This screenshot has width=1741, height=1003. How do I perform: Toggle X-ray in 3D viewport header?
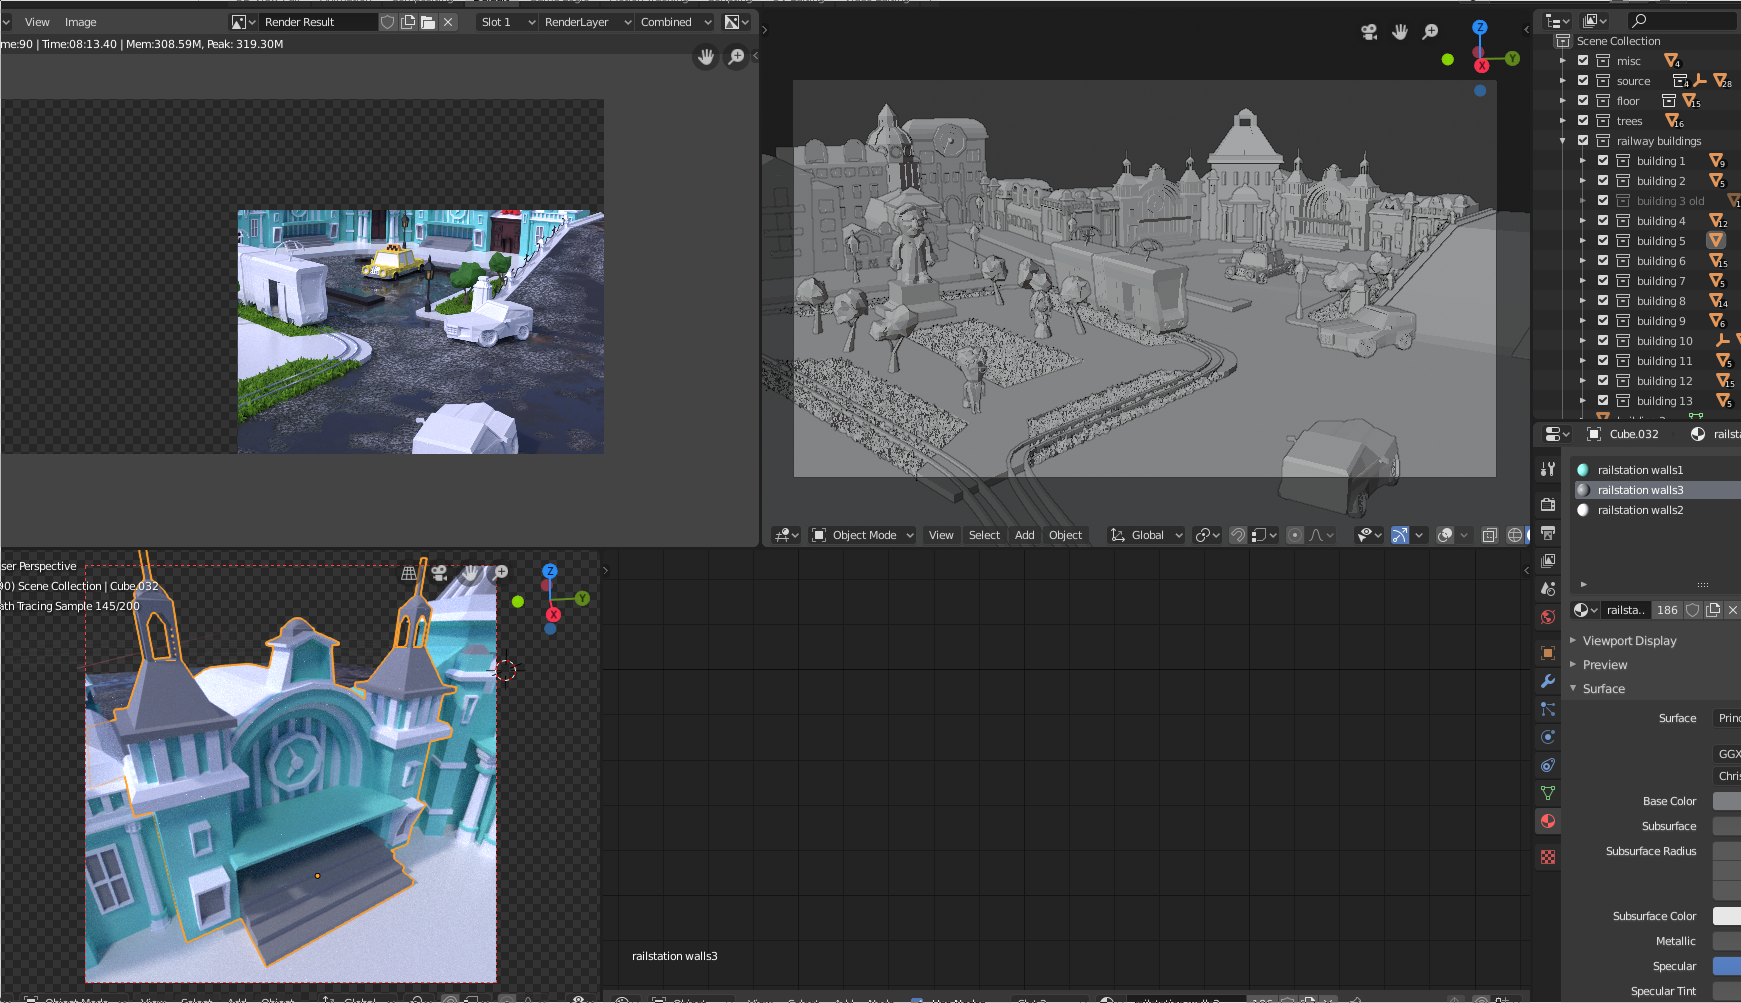click(x=1489, y=535)
